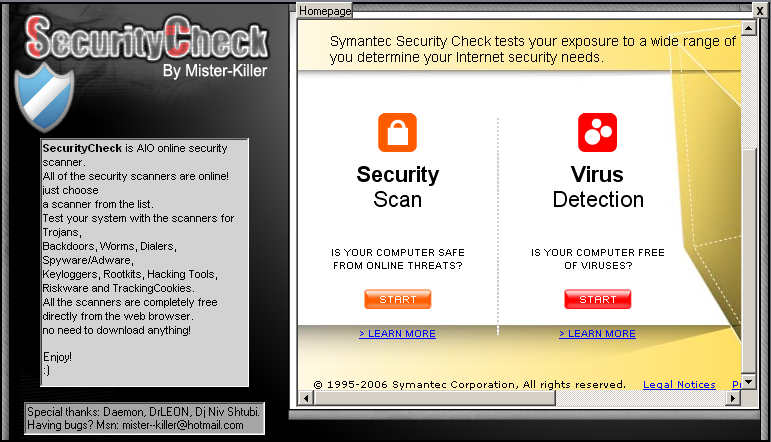Select the Homepage tab label
The width and height of the screenshot is (771, 442).
325,11
